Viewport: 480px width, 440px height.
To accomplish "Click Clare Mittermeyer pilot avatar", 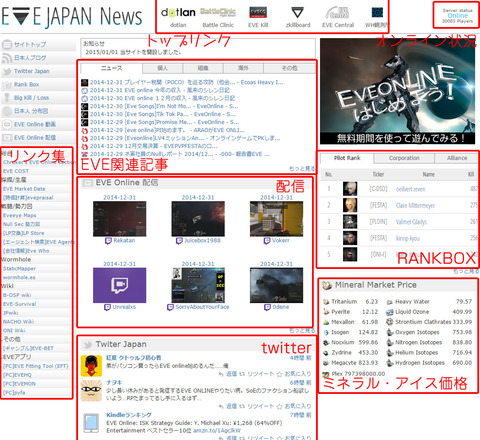I will (350, 205).
